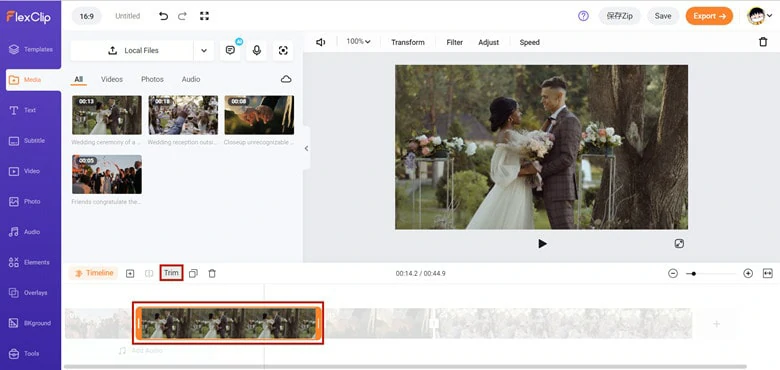Open the Elements sidebar section
Viewport: 780px width, 370px height.
pyautogui.click(x=30, y=262)
